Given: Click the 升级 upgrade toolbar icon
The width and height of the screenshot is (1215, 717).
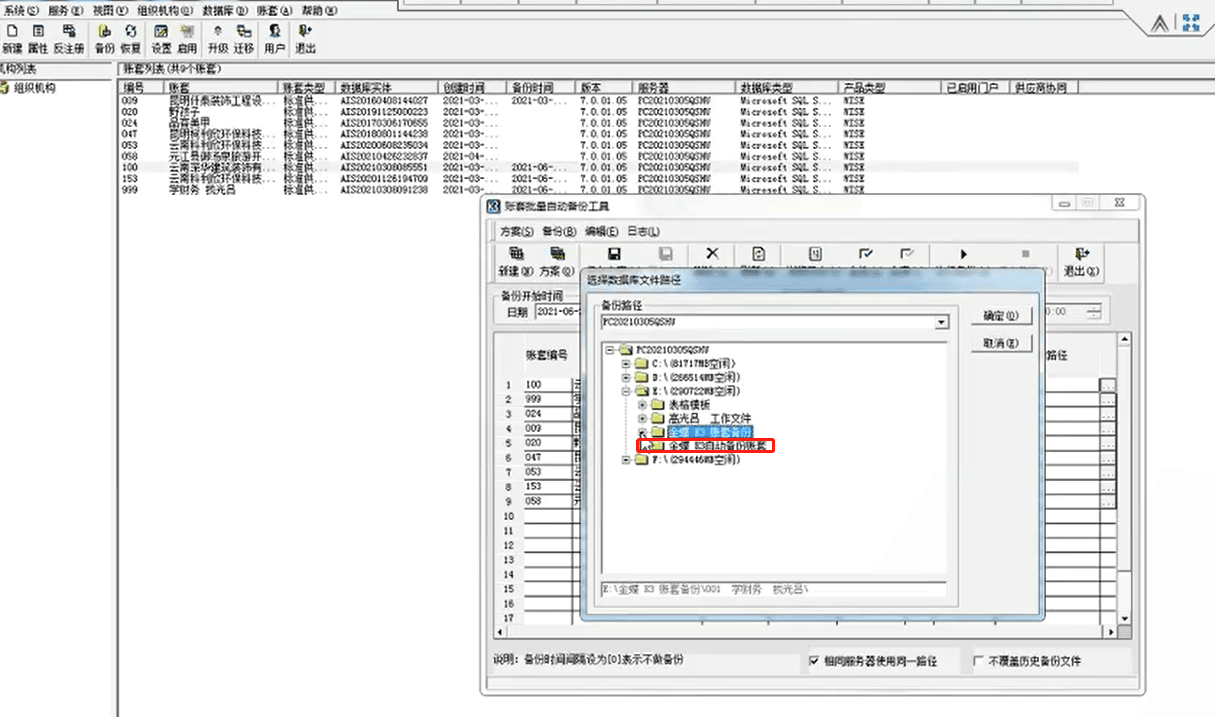Looking at the screenshot, I should (x=217, y=37).
